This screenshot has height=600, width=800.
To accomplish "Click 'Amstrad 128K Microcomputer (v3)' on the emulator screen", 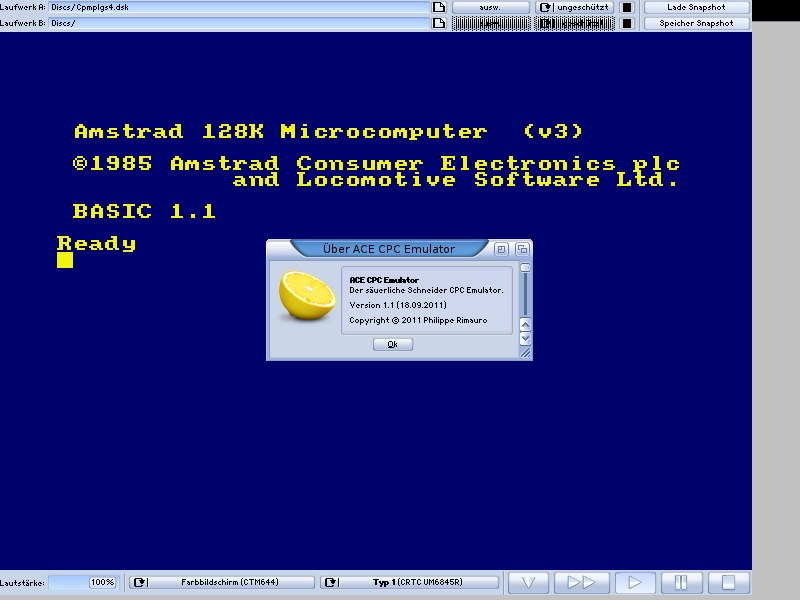I will coord(328,132).
